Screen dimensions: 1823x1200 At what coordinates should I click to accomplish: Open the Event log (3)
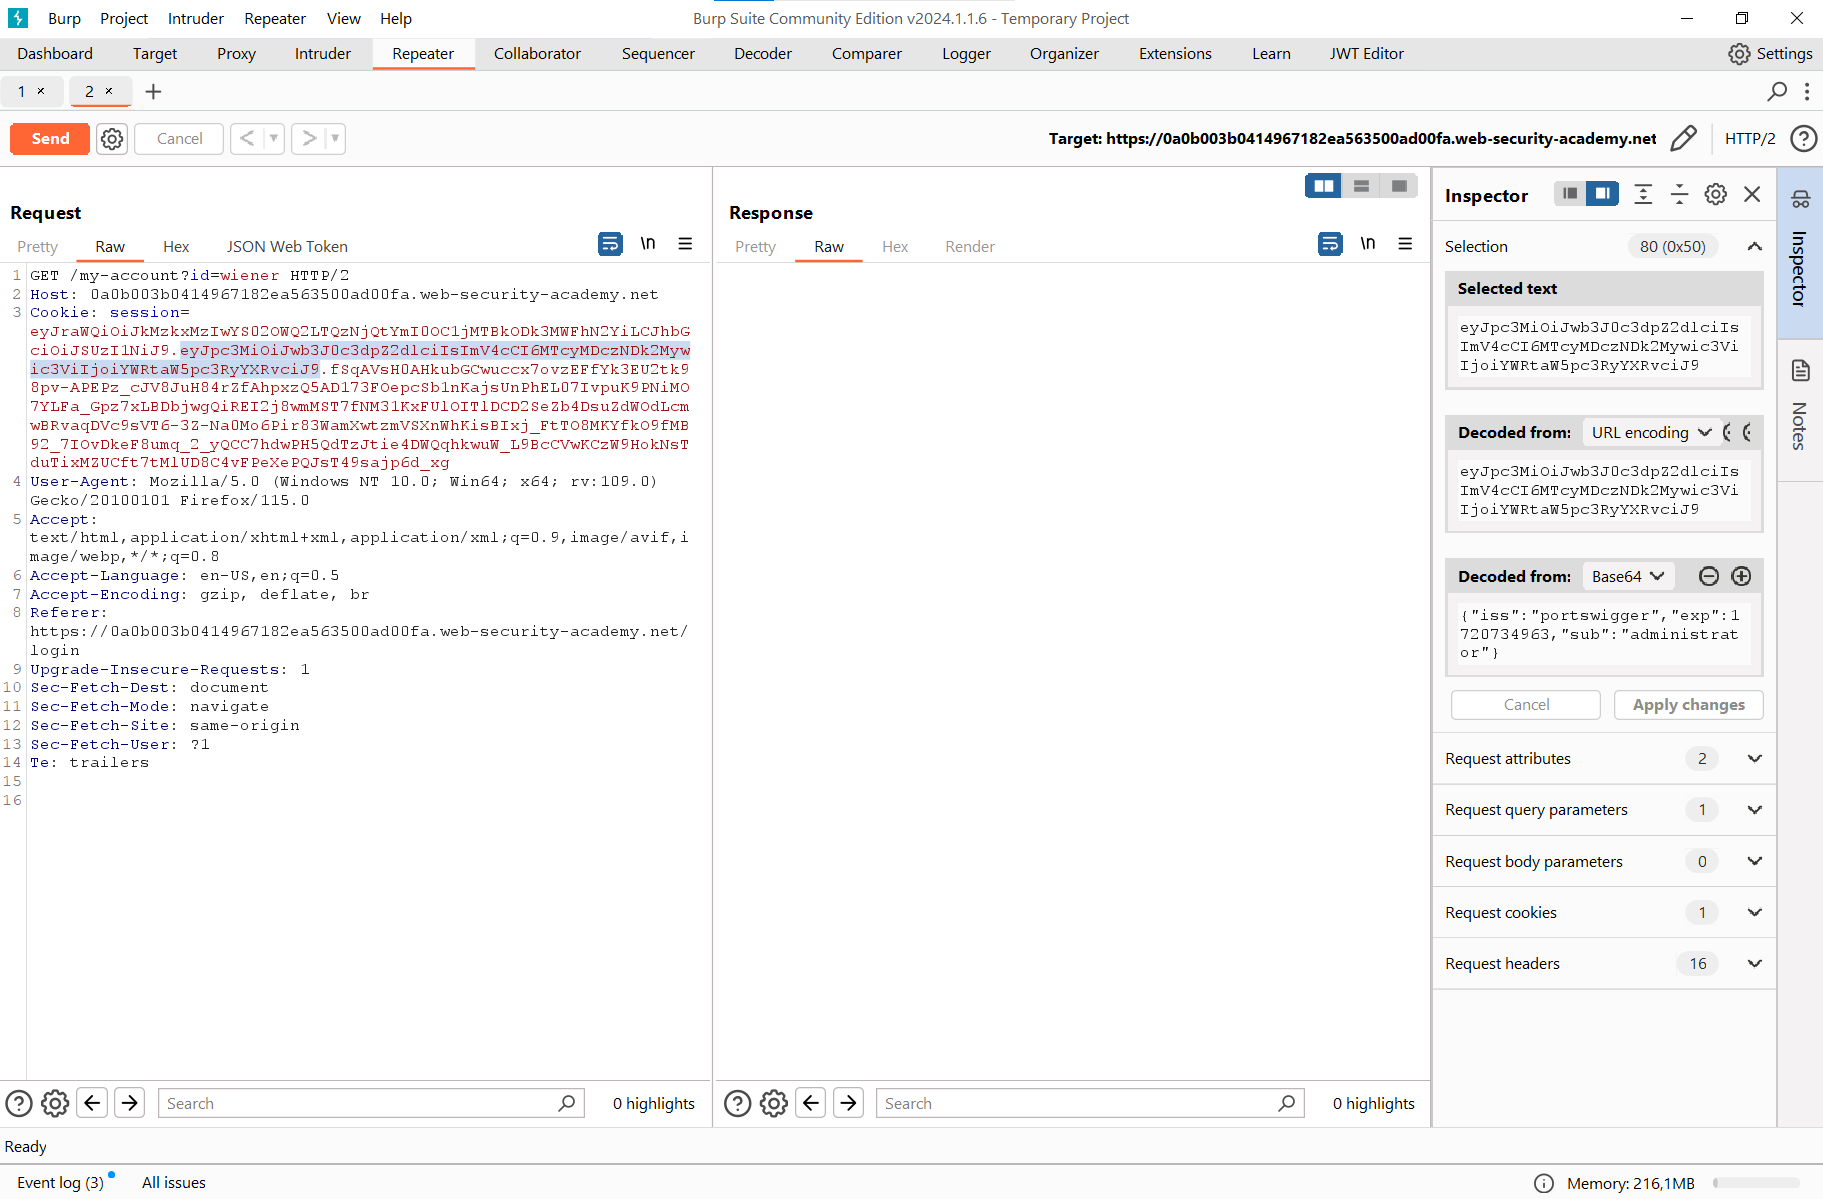[x=60, y=1182]
